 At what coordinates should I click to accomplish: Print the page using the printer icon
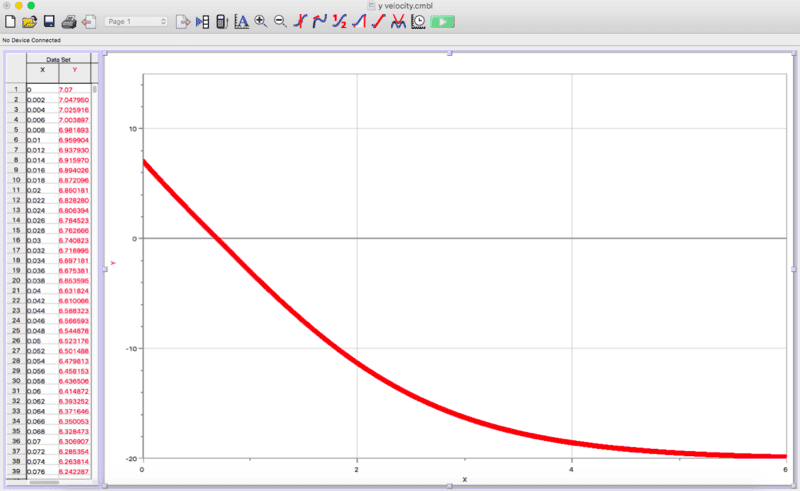(x=69, y=21)
